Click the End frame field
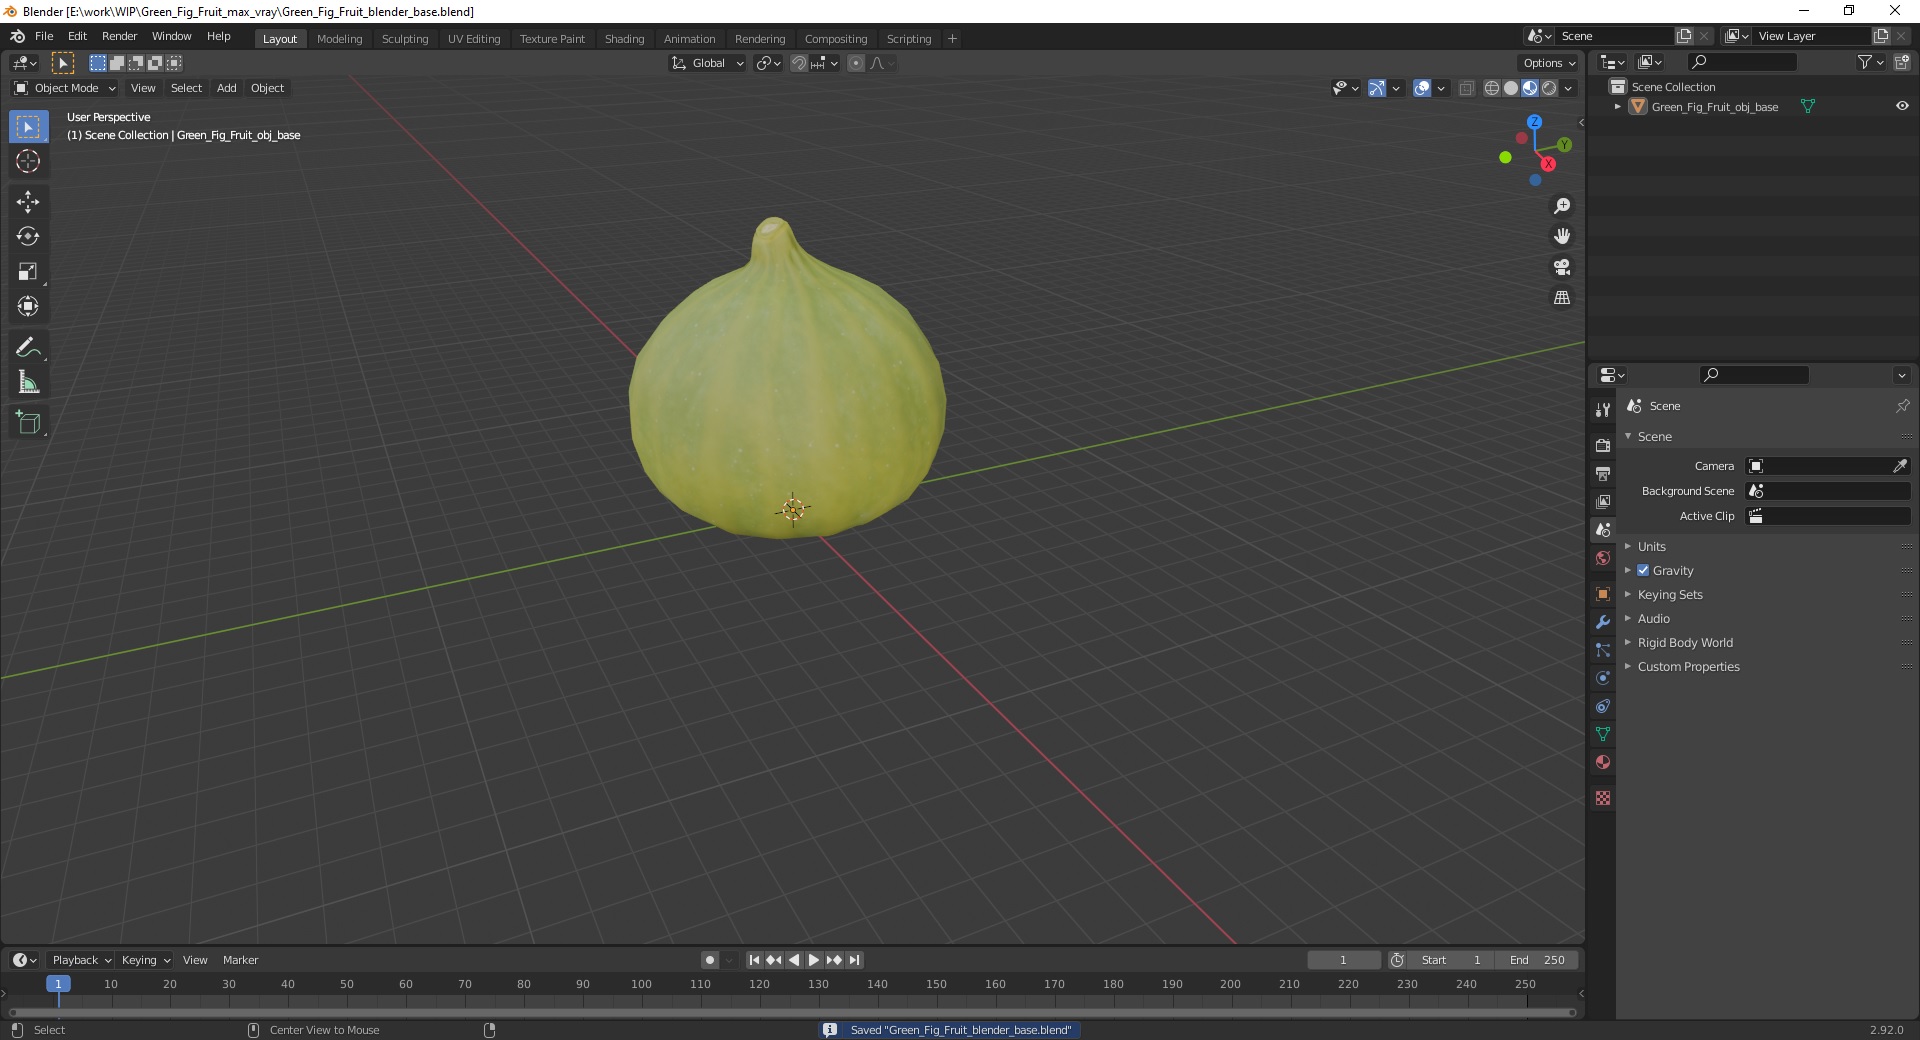Viewport: 1920px width, 1040px height. 1537,960
